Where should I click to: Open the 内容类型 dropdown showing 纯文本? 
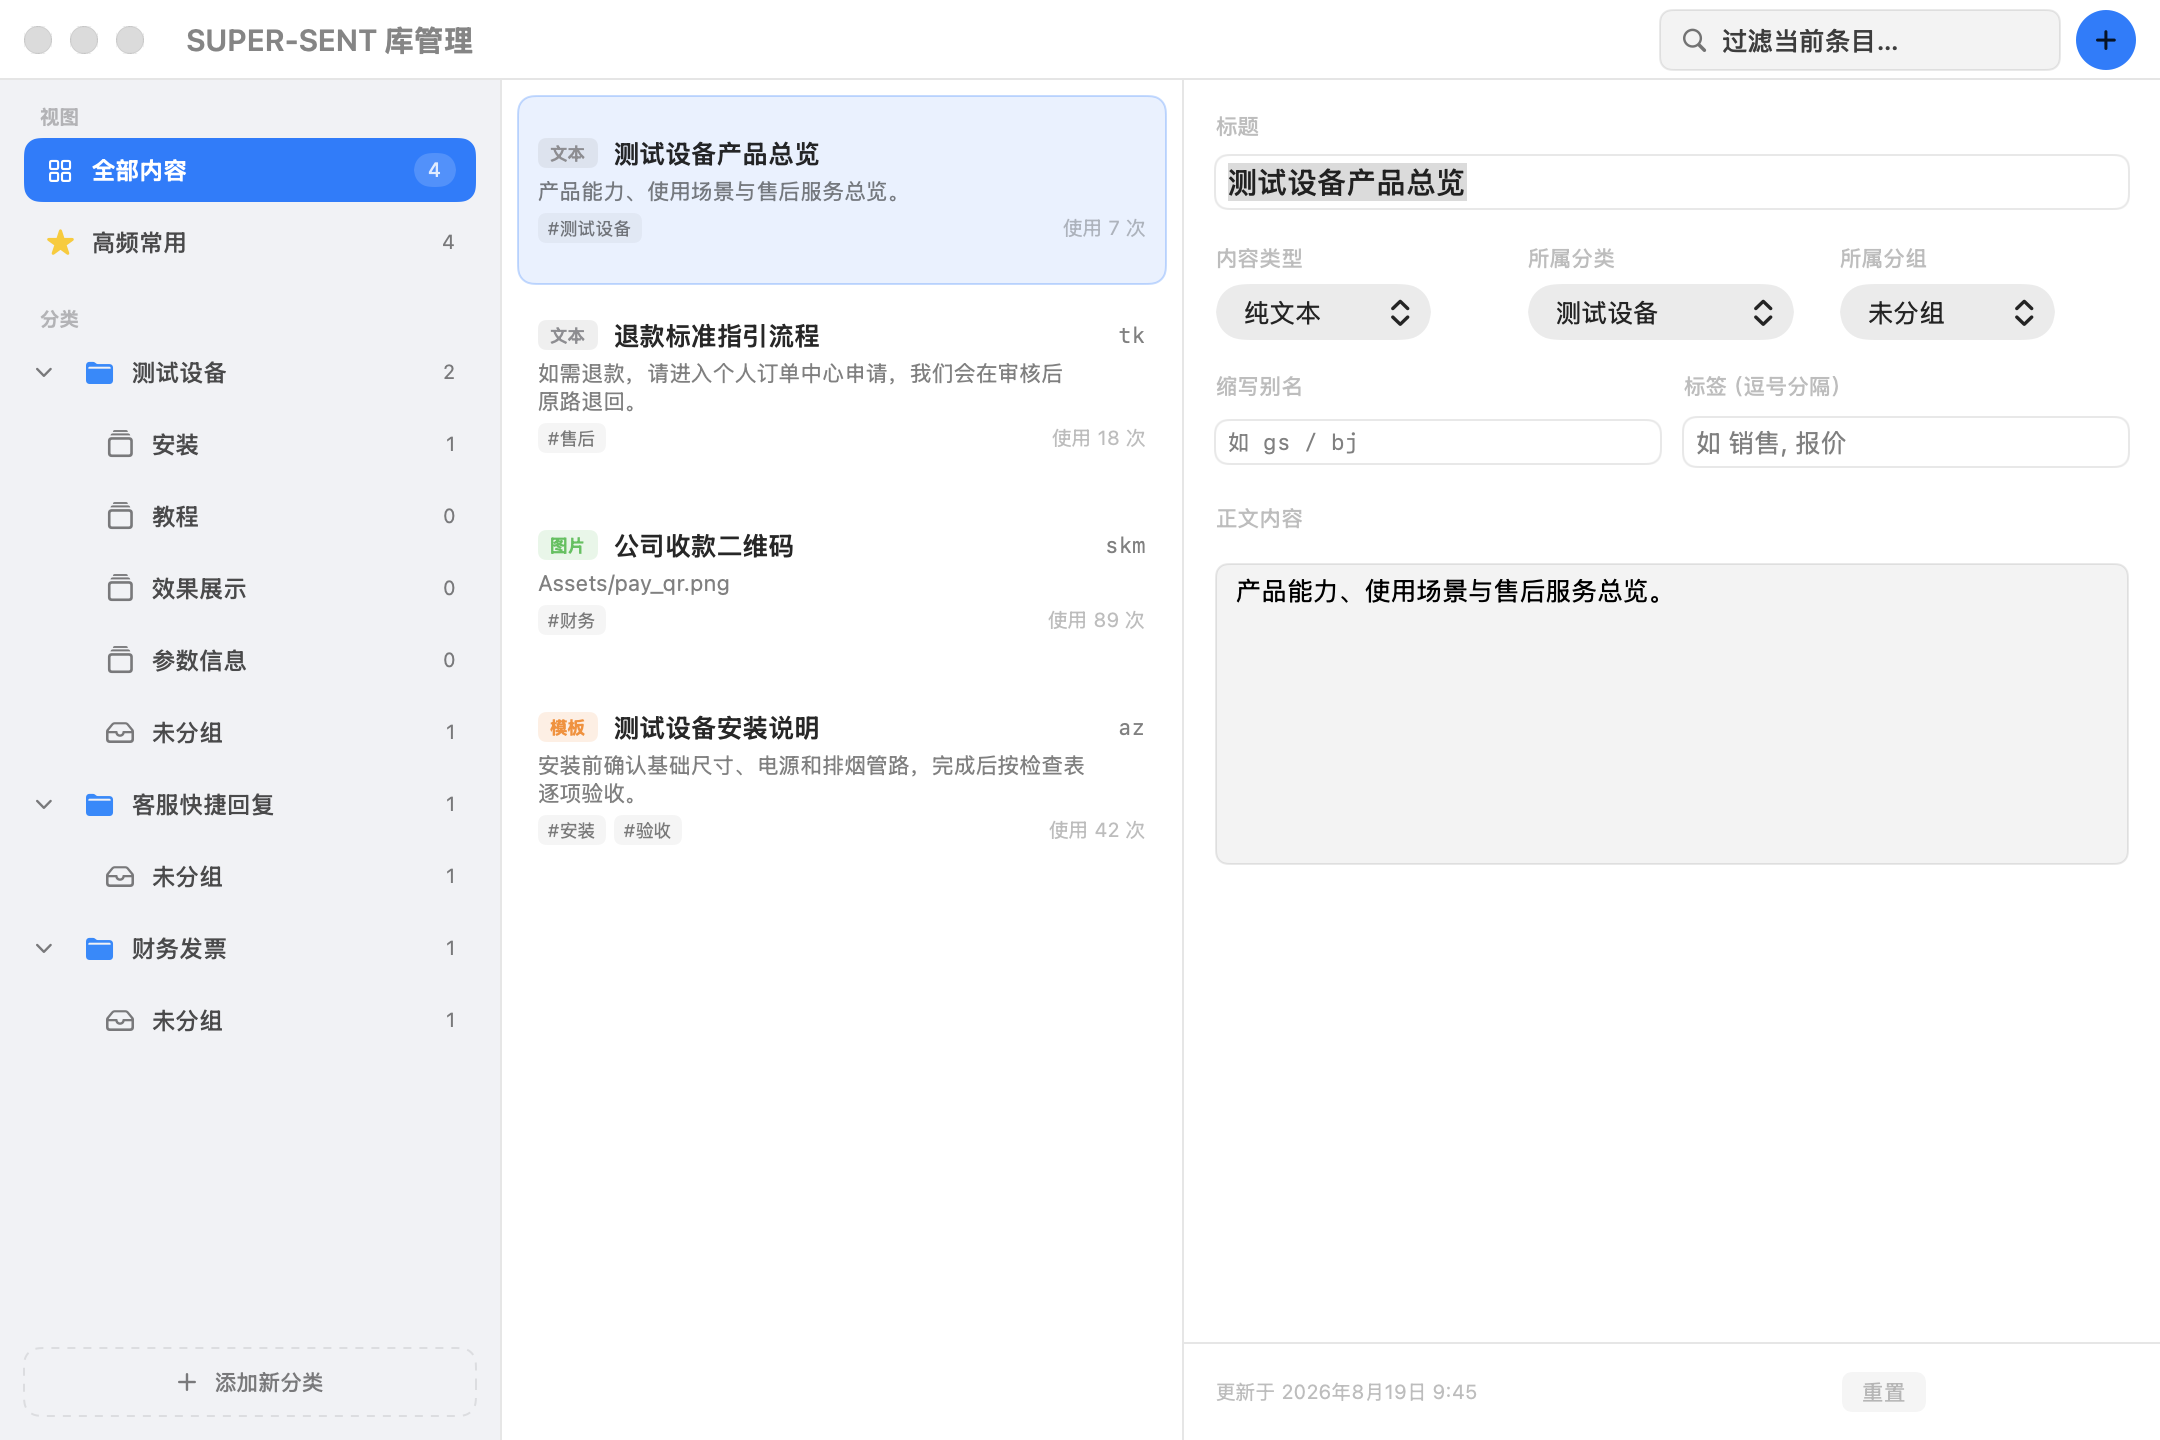point(1322,313)
